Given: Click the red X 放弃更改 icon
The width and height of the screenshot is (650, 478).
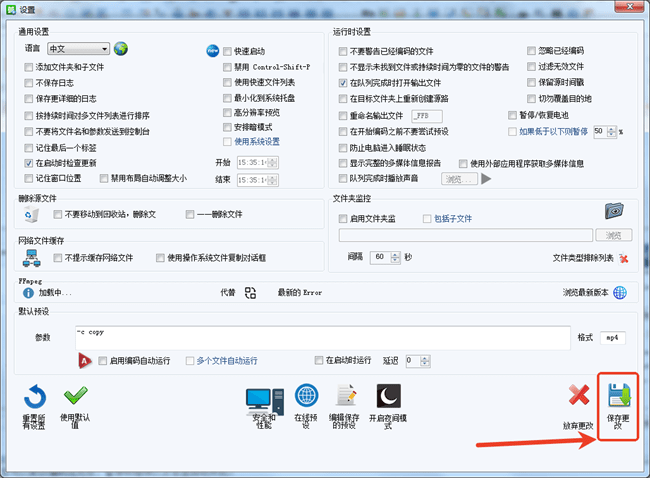Looking at the screenshot, I should [578, 397].
